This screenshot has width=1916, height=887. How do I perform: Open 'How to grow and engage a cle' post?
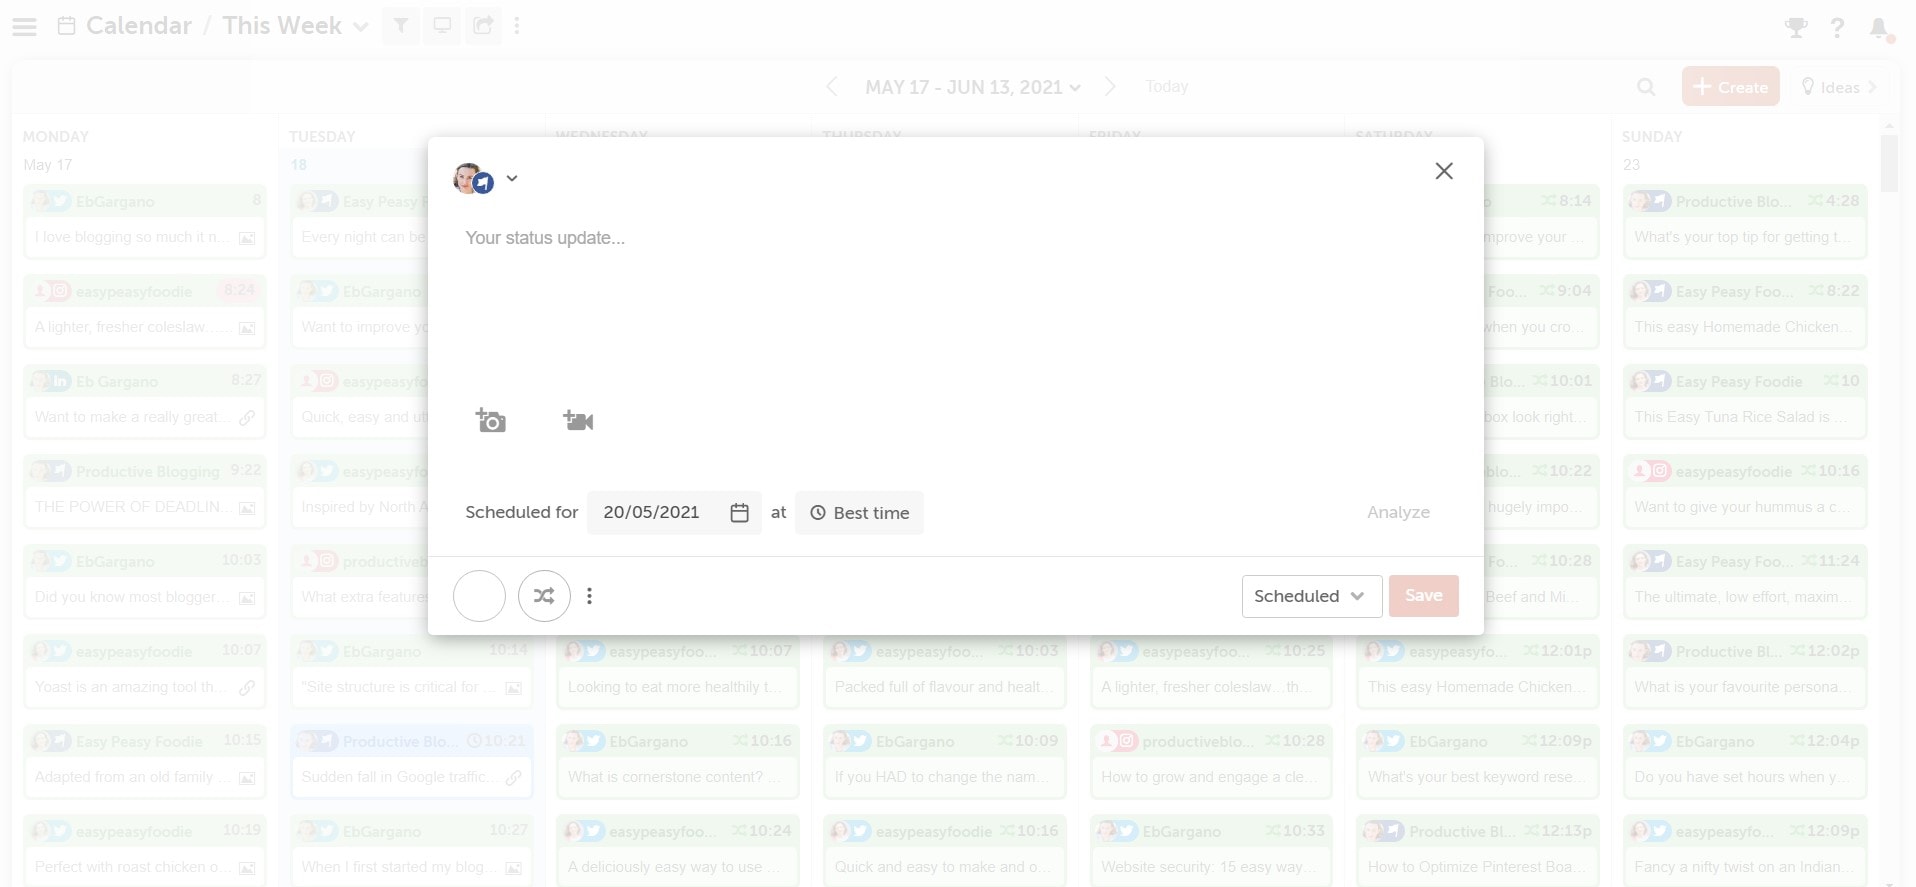[1211, 760]
